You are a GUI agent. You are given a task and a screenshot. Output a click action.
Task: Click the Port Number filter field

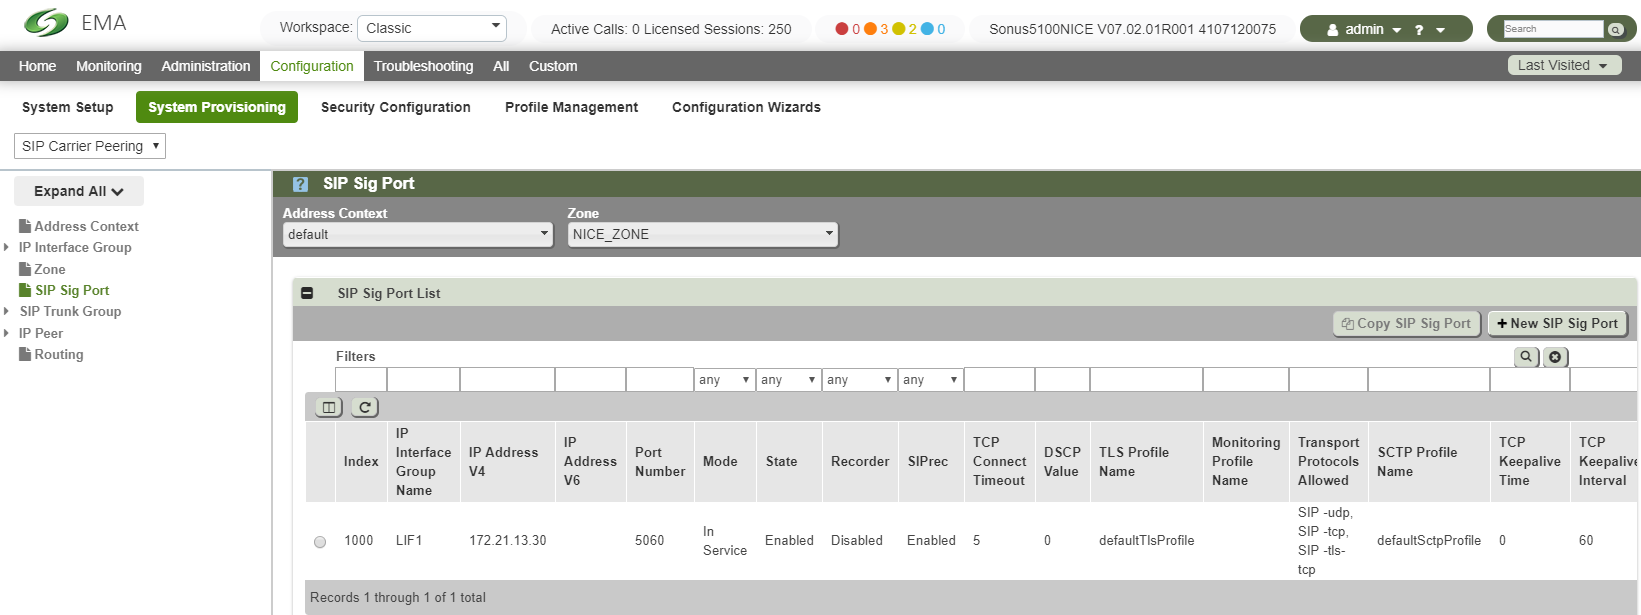tap(659, 380)
